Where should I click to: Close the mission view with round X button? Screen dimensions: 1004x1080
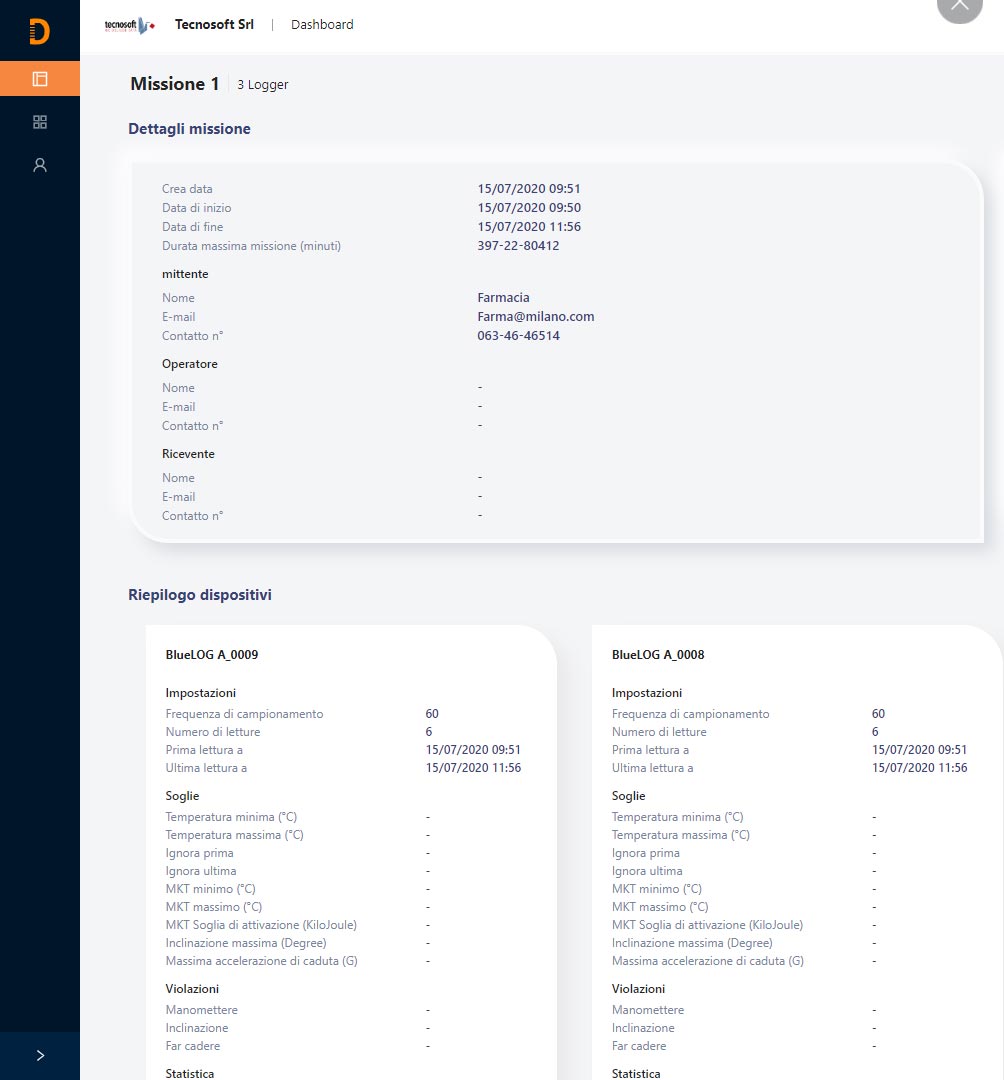coord(959,8)
